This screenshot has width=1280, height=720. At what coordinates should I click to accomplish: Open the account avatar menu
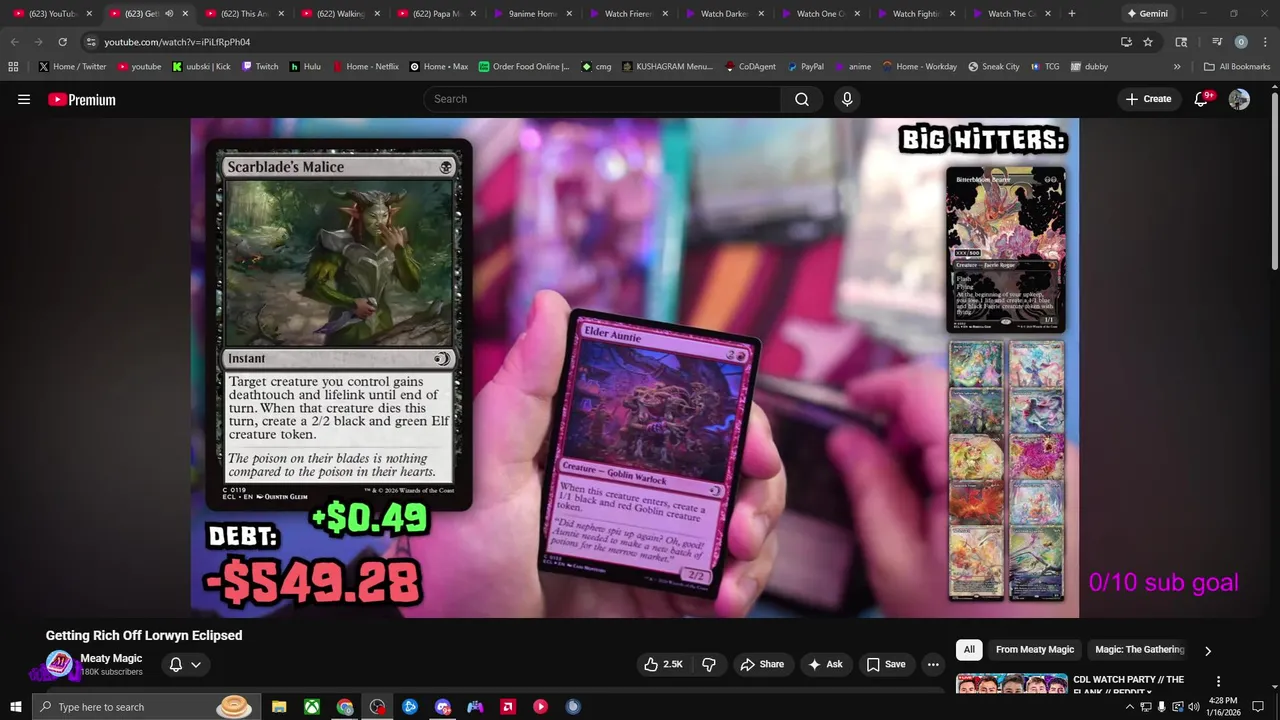(x=1239, y=99)
